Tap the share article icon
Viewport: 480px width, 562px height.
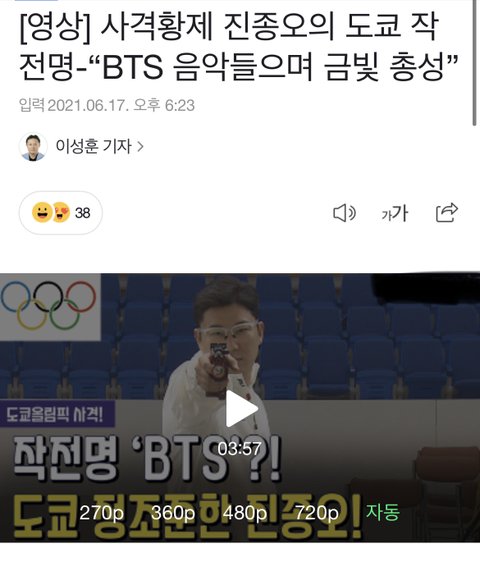tap(447, 213)
